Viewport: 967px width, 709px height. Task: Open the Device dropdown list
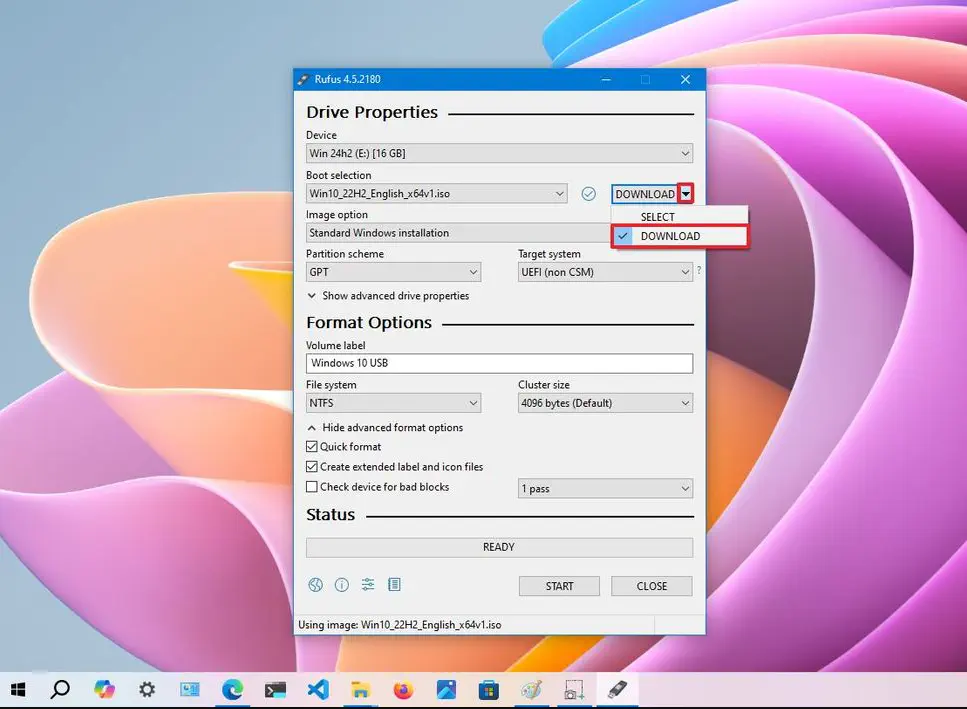pos(499,154)
